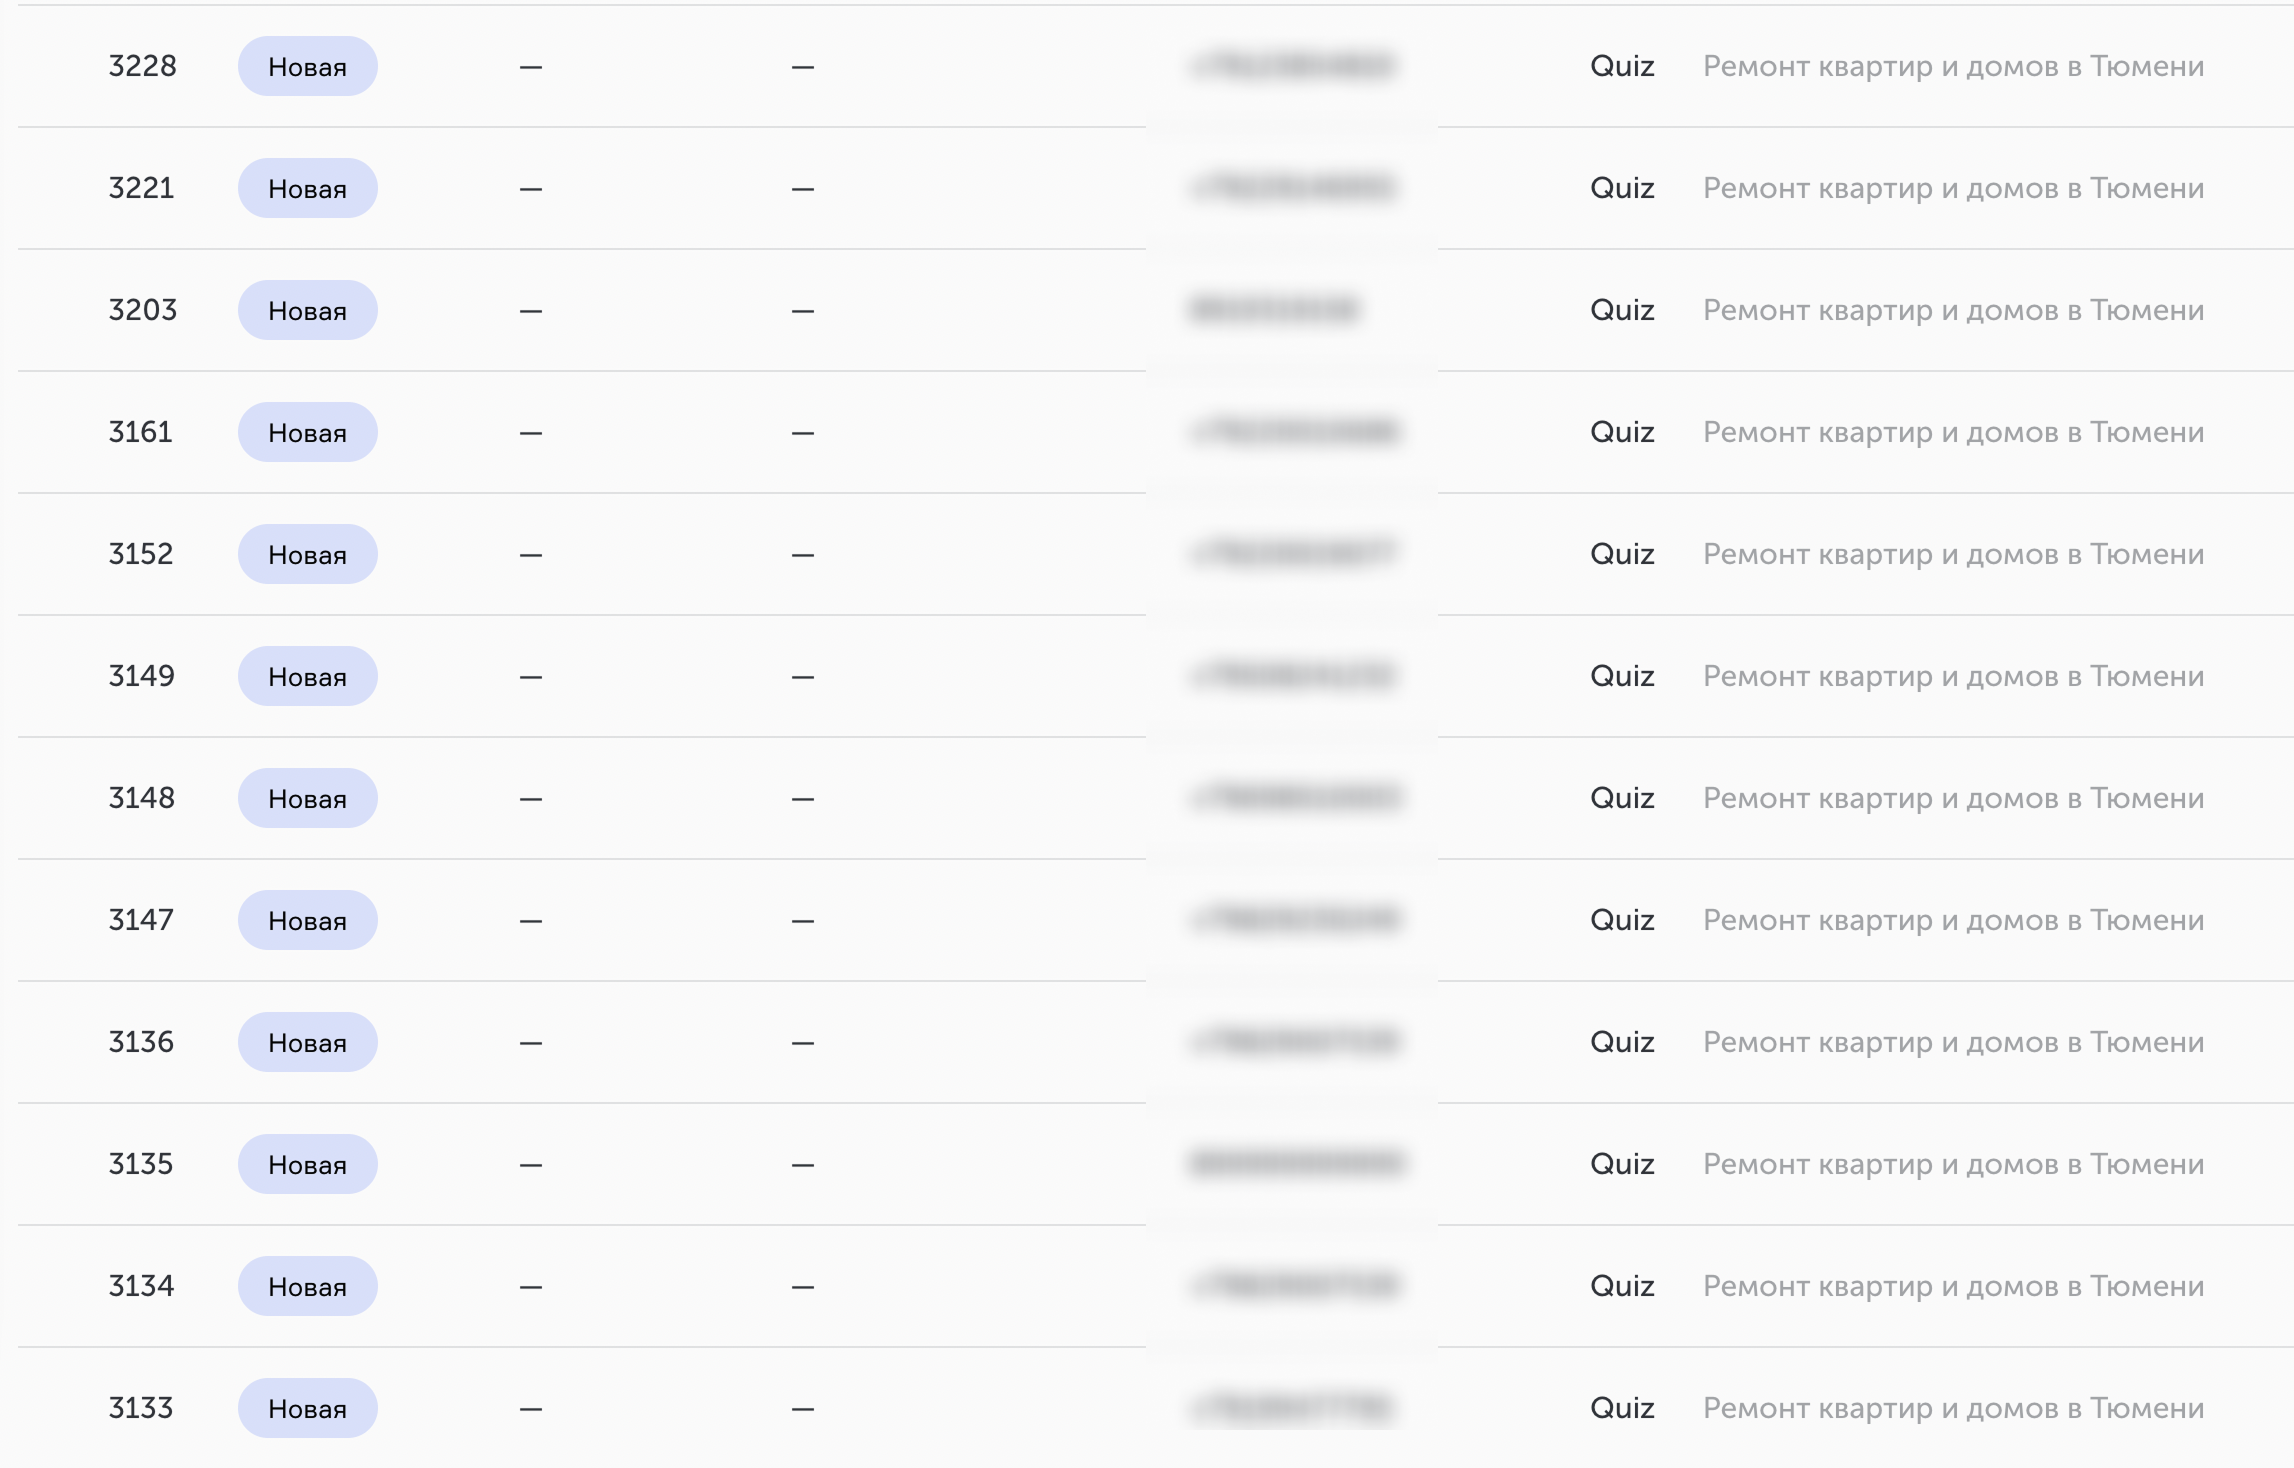Open the 'Новая' status badge for request 3221
Viewport: 2294px width, 1468px height.
click(307, 188)
